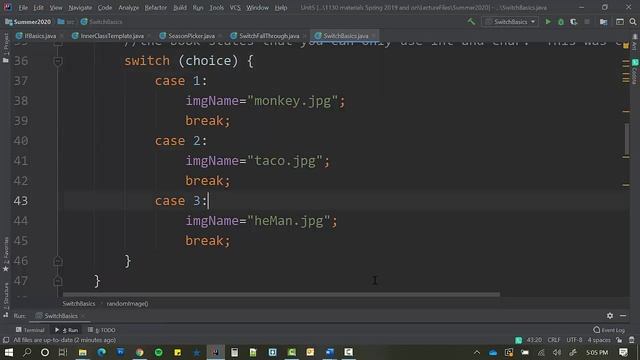Open the Build menu
The image size is (640, 360).
[x=180, y=8]
